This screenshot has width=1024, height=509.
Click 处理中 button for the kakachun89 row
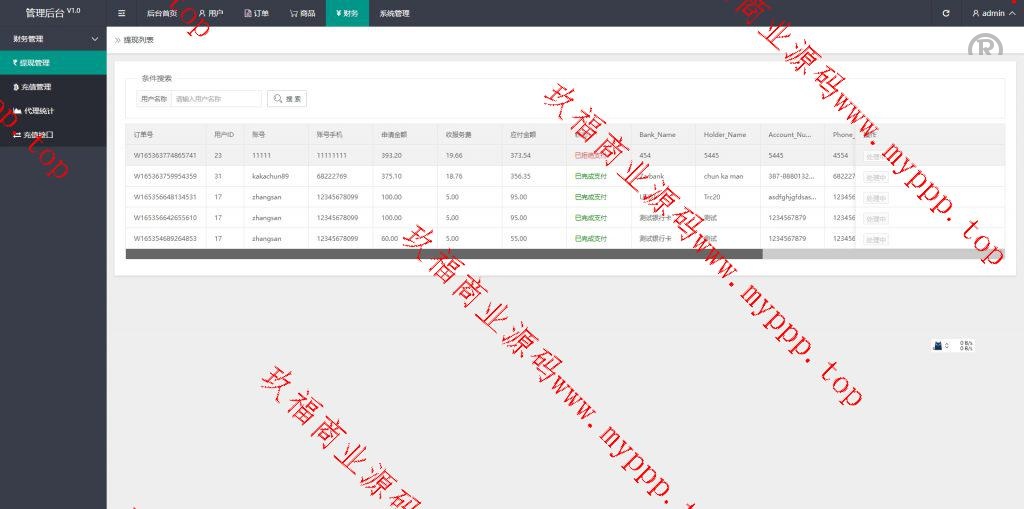(875, 177)
